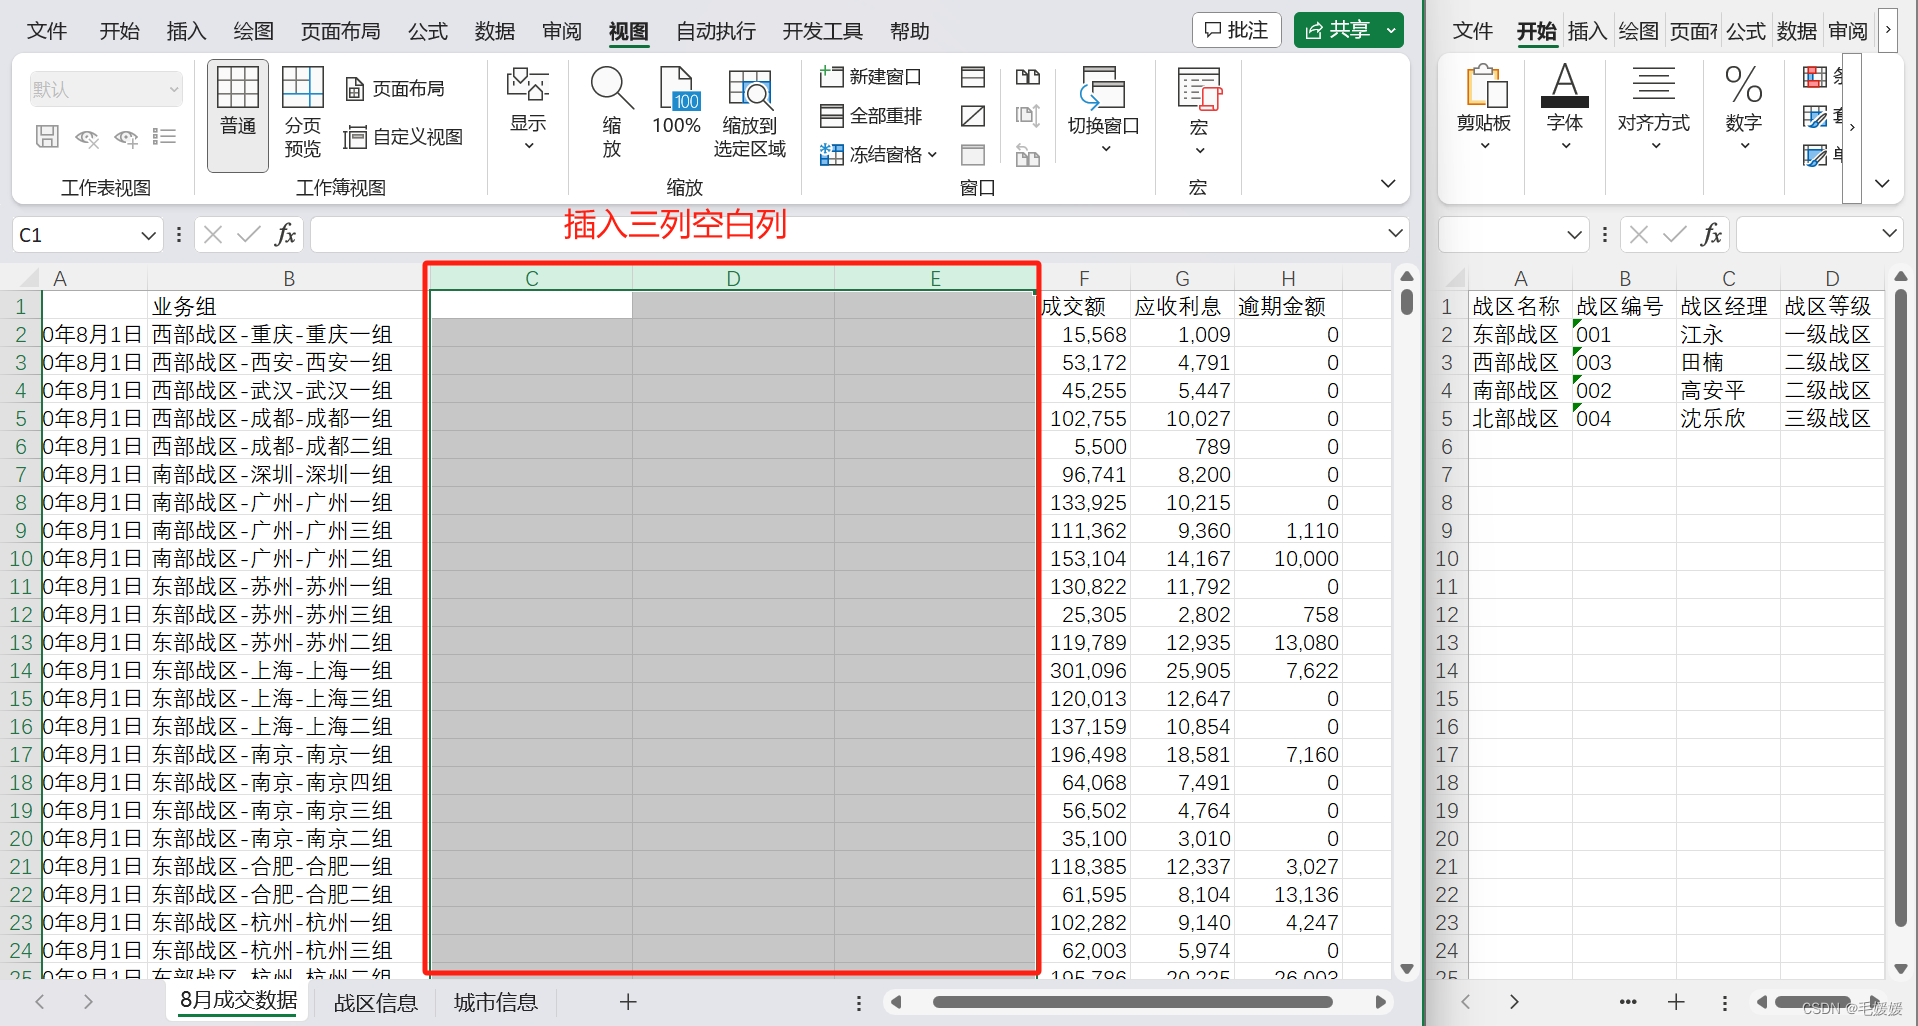Arrange all windows (全部重排)

pos(870,116)
